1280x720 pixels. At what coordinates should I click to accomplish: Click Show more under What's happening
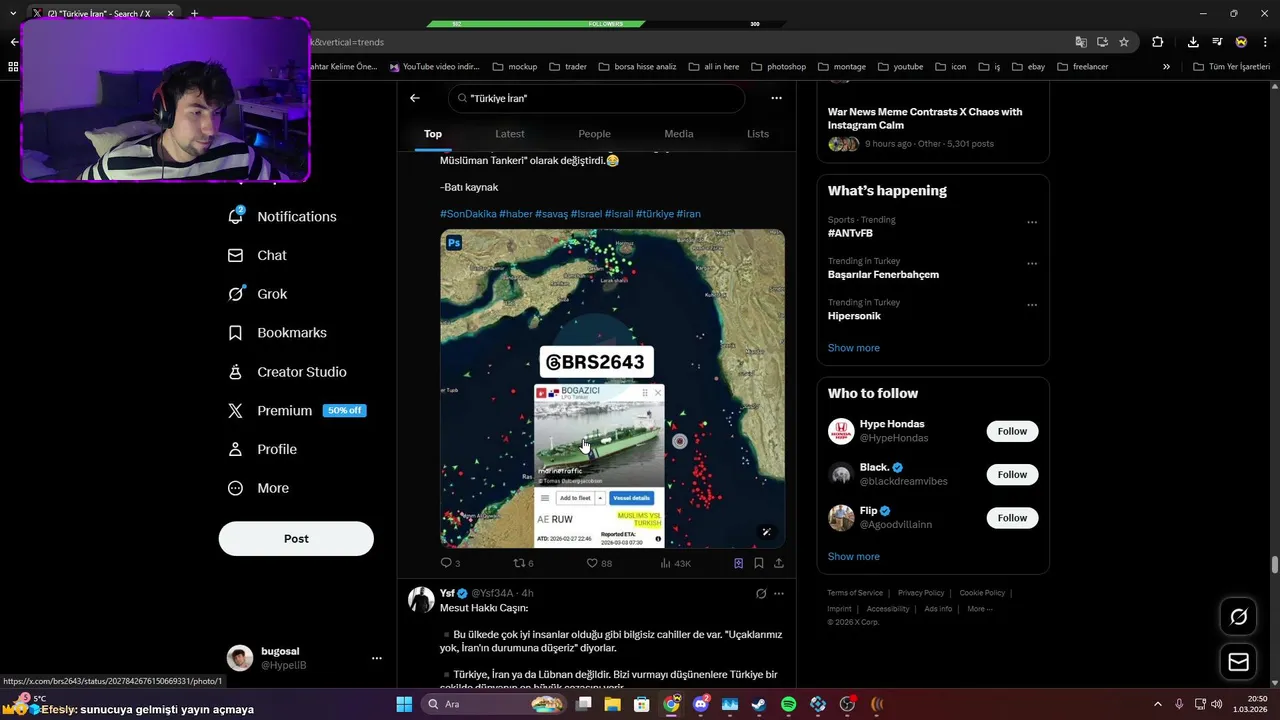[854, 348]
